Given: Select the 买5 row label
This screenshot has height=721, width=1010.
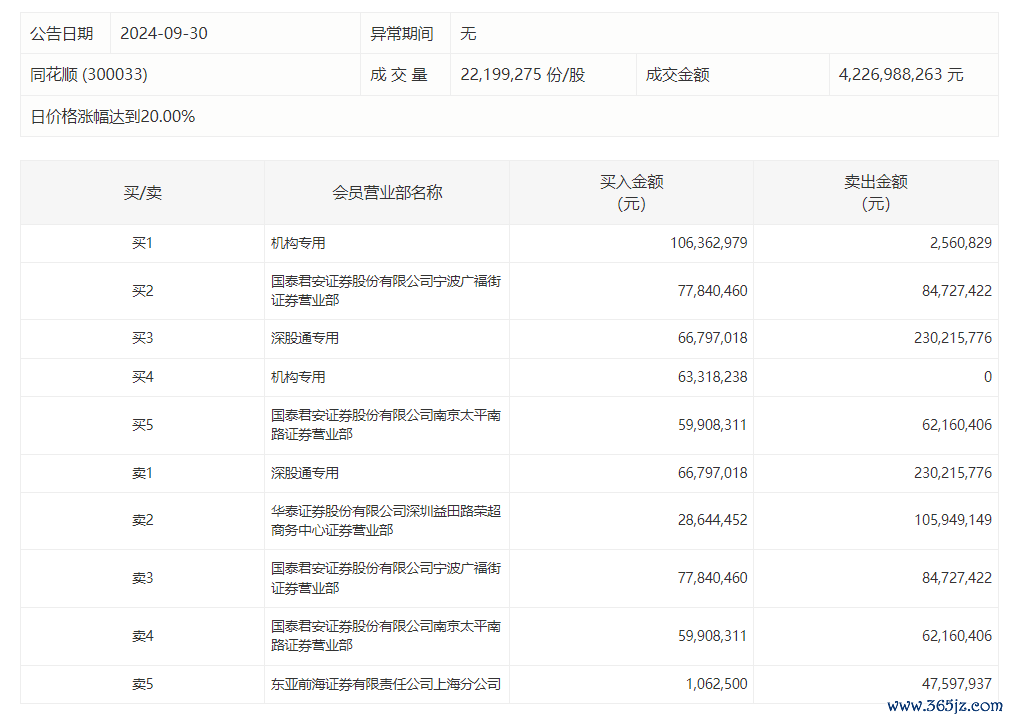Looking at the screenshot, I should pos(142,425).
